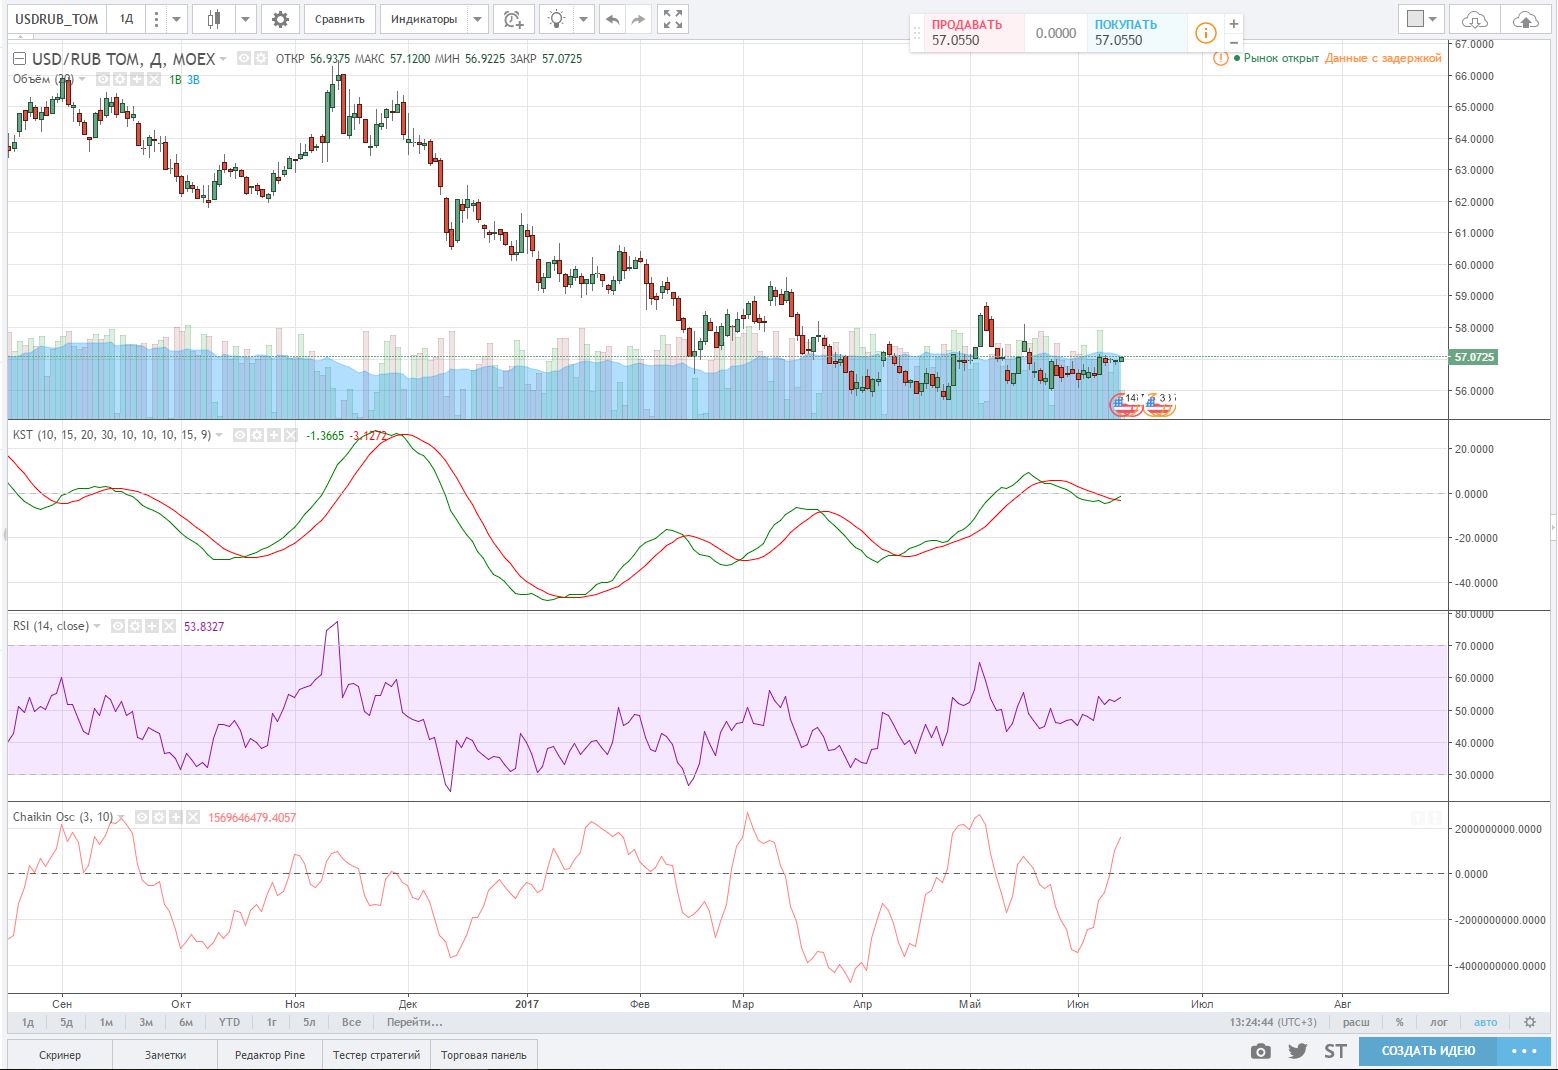1558x1070 pixels.
Task: Click the undo arrow in toolbar
Action: (612, 19)
